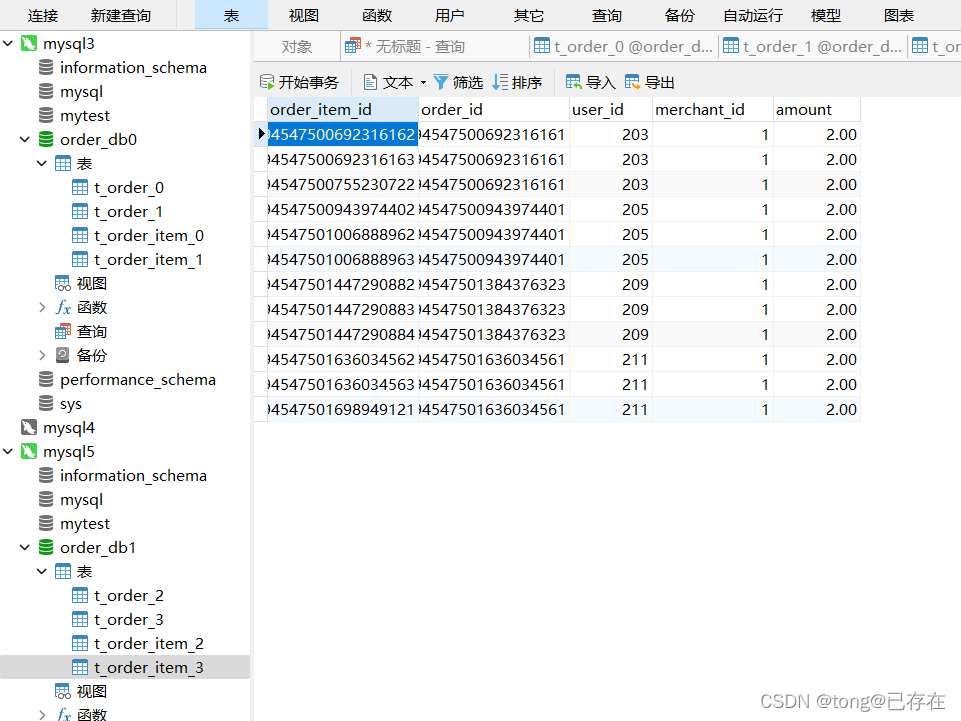Click the 函数 fx icon under order_db0

coord(63,308)
